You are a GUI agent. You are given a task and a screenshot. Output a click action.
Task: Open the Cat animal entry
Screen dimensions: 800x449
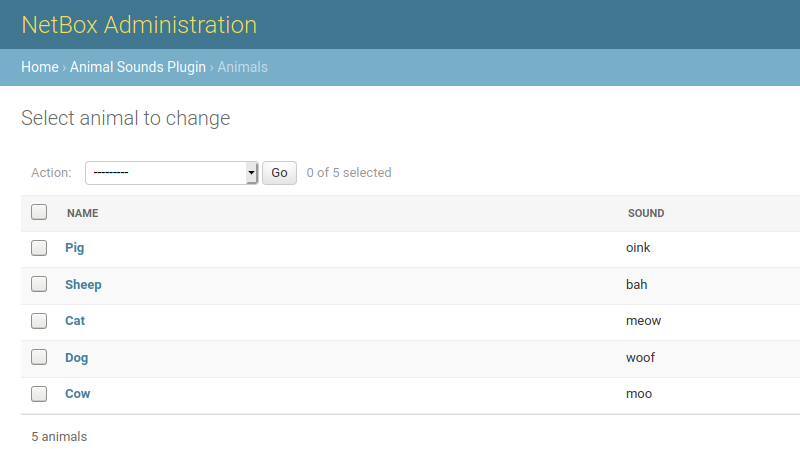(x=75, y=321)
